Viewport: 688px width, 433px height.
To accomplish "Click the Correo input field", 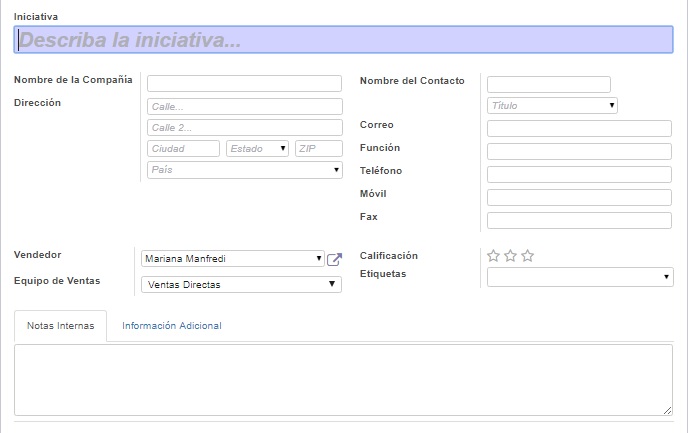I will (579, 129).
